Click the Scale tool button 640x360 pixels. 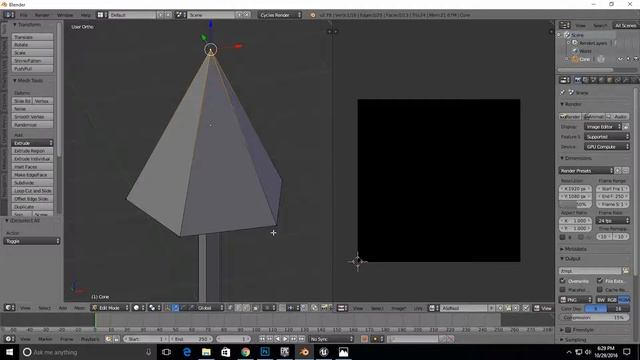[32, 53]
